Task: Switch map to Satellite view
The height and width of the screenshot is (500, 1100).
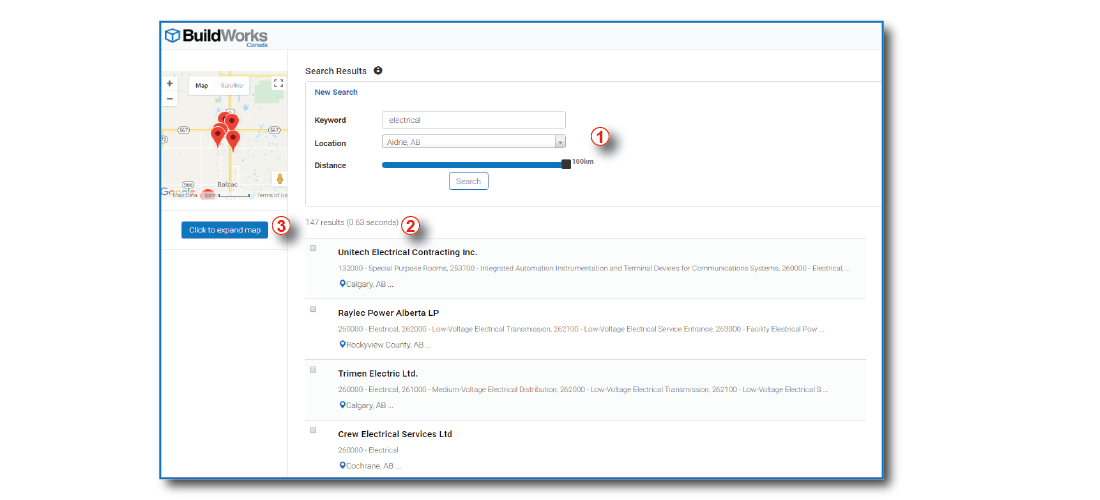Action: point(232,86)
